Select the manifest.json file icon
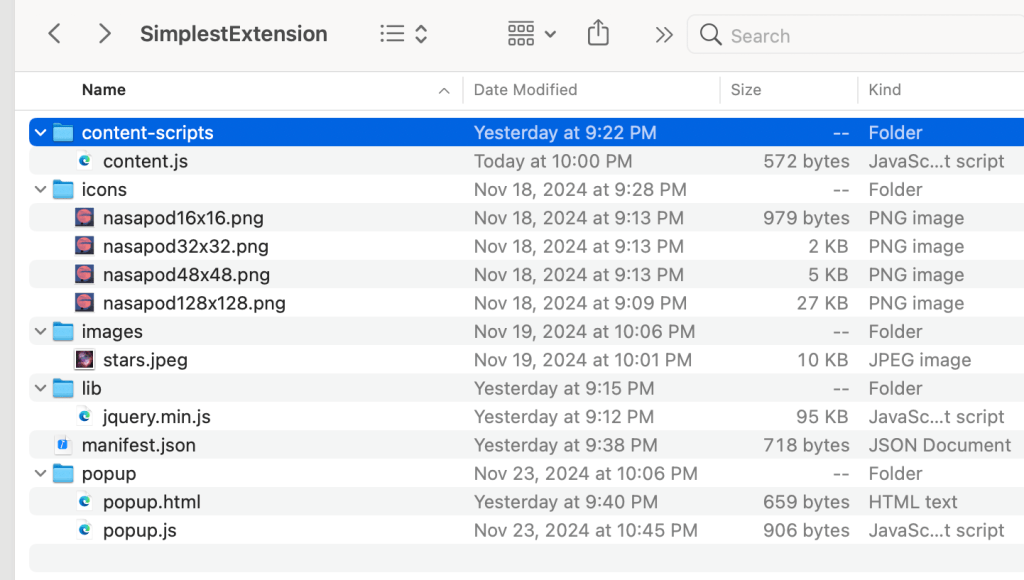The width and height of the screenshot is (1024, 580). (x=63, y=446)
